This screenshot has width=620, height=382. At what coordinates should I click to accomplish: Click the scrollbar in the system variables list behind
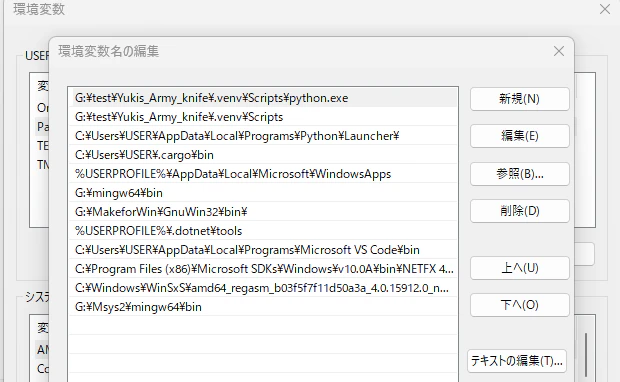pos(586,354)
